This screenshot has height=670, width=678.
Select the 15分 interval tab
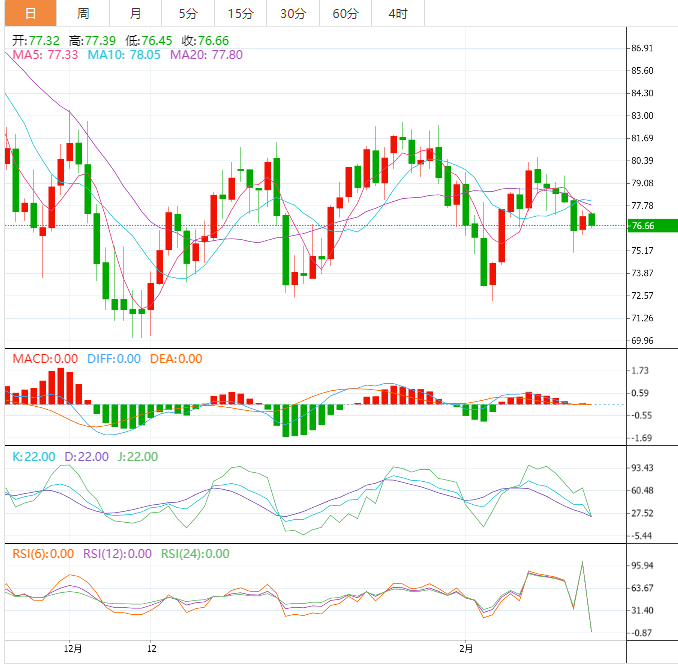[240, 13]
